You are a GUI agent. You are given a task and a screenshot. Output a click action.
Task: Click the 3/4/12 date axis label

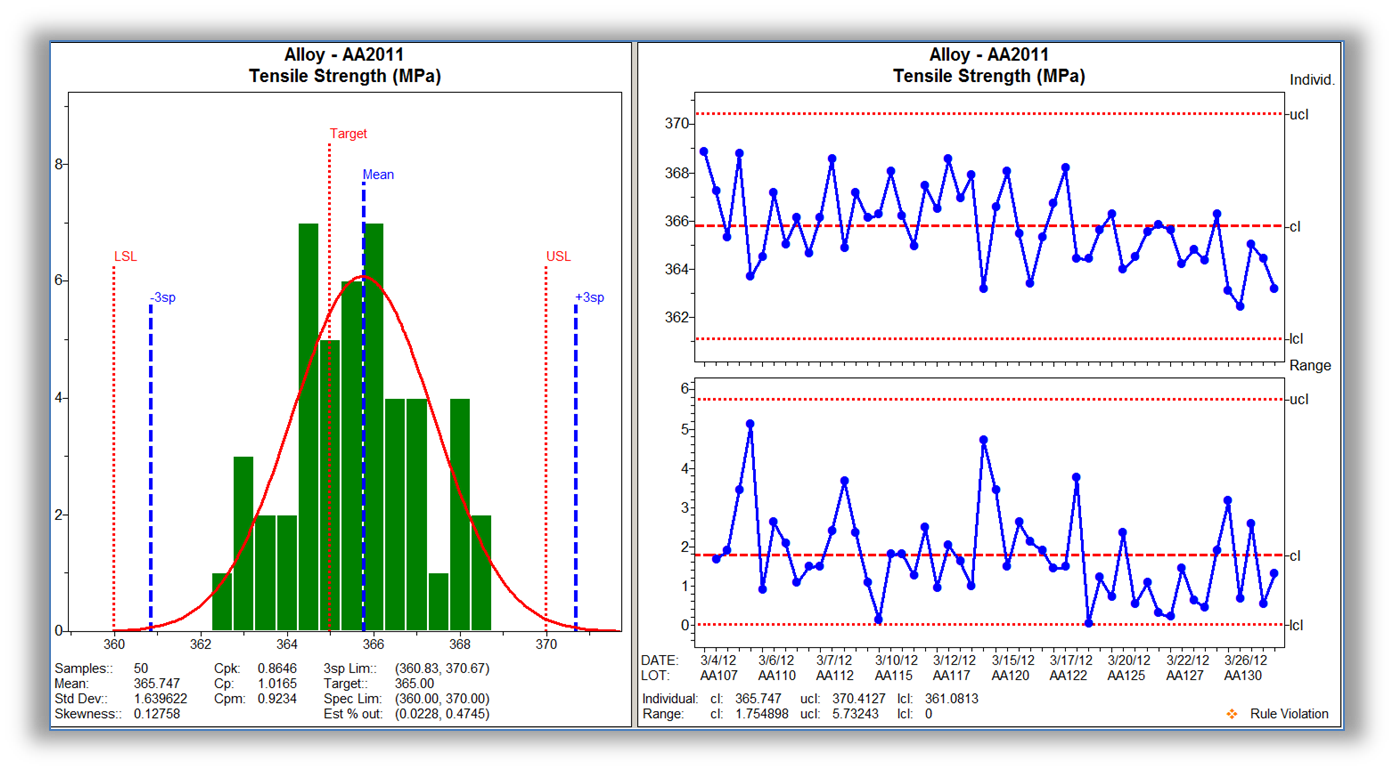coord(719,660)
